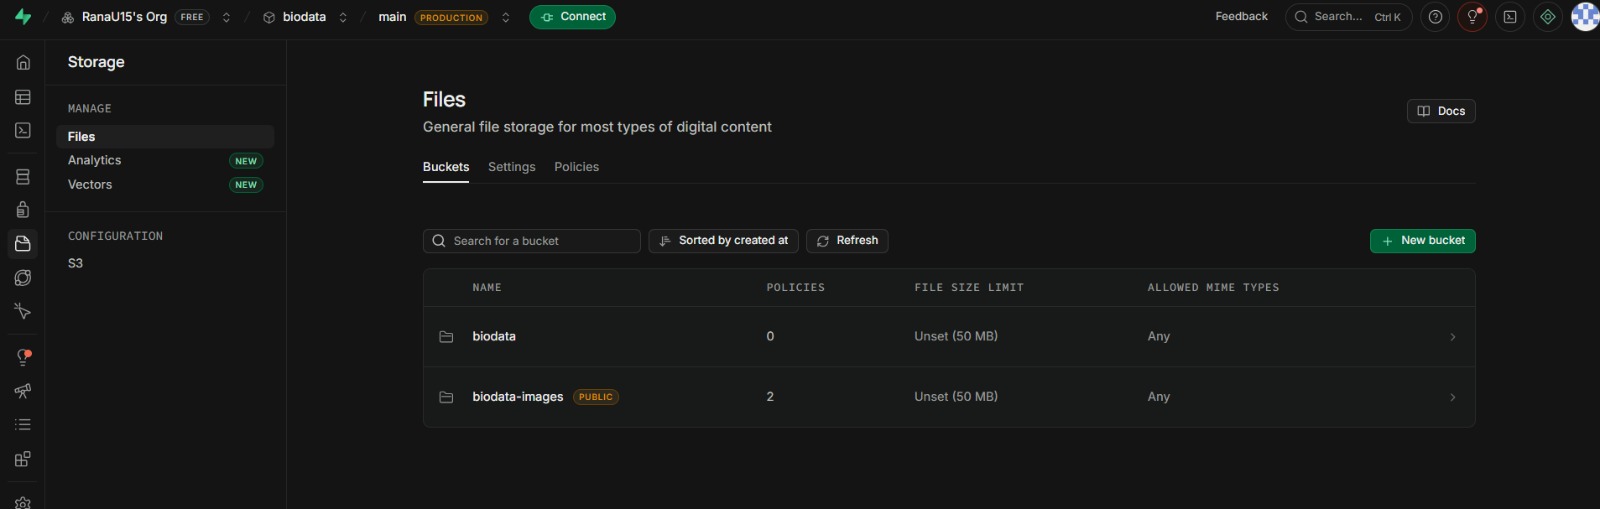Open the Sorted by created at dropdown

tap(723, 241)
